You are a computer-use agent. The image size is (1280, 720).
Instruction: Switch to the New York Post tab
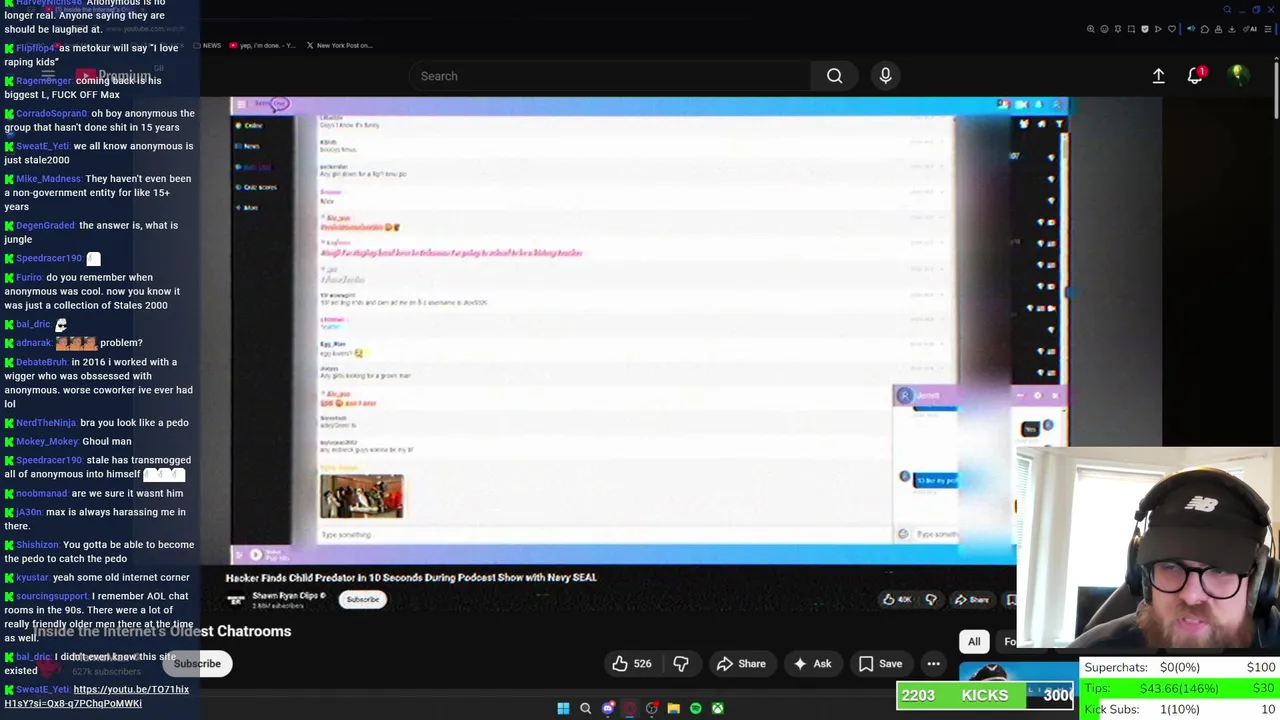pos(339,45)
